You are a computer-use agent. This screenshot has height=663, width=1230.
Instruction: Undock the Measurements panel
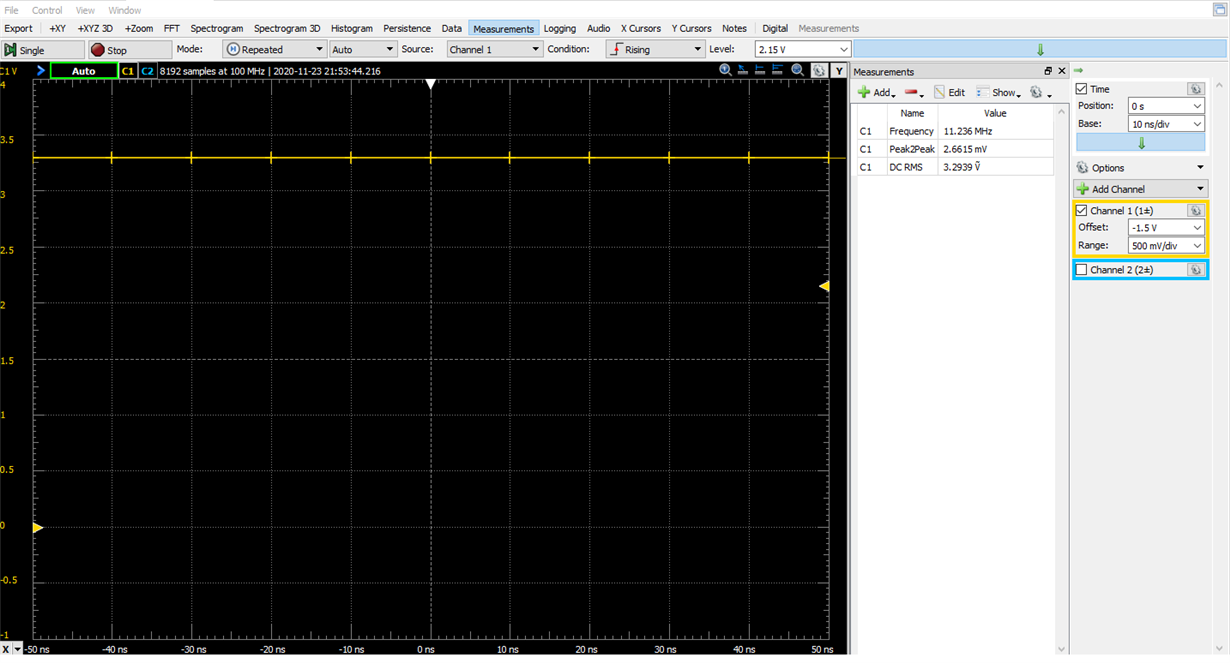[x=1048, y=71]
